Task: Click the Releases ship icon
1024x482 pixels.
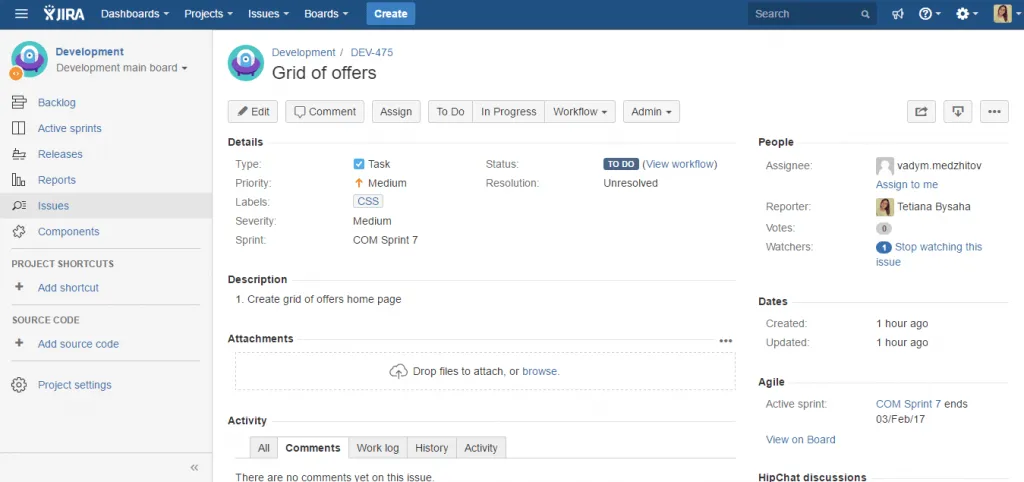Action: [x=19, y=154]
